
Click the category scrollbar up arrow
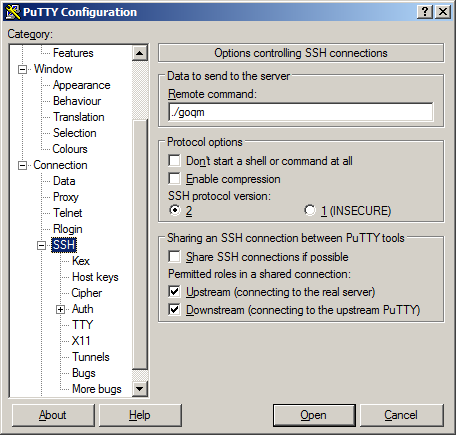click(140, 53)
